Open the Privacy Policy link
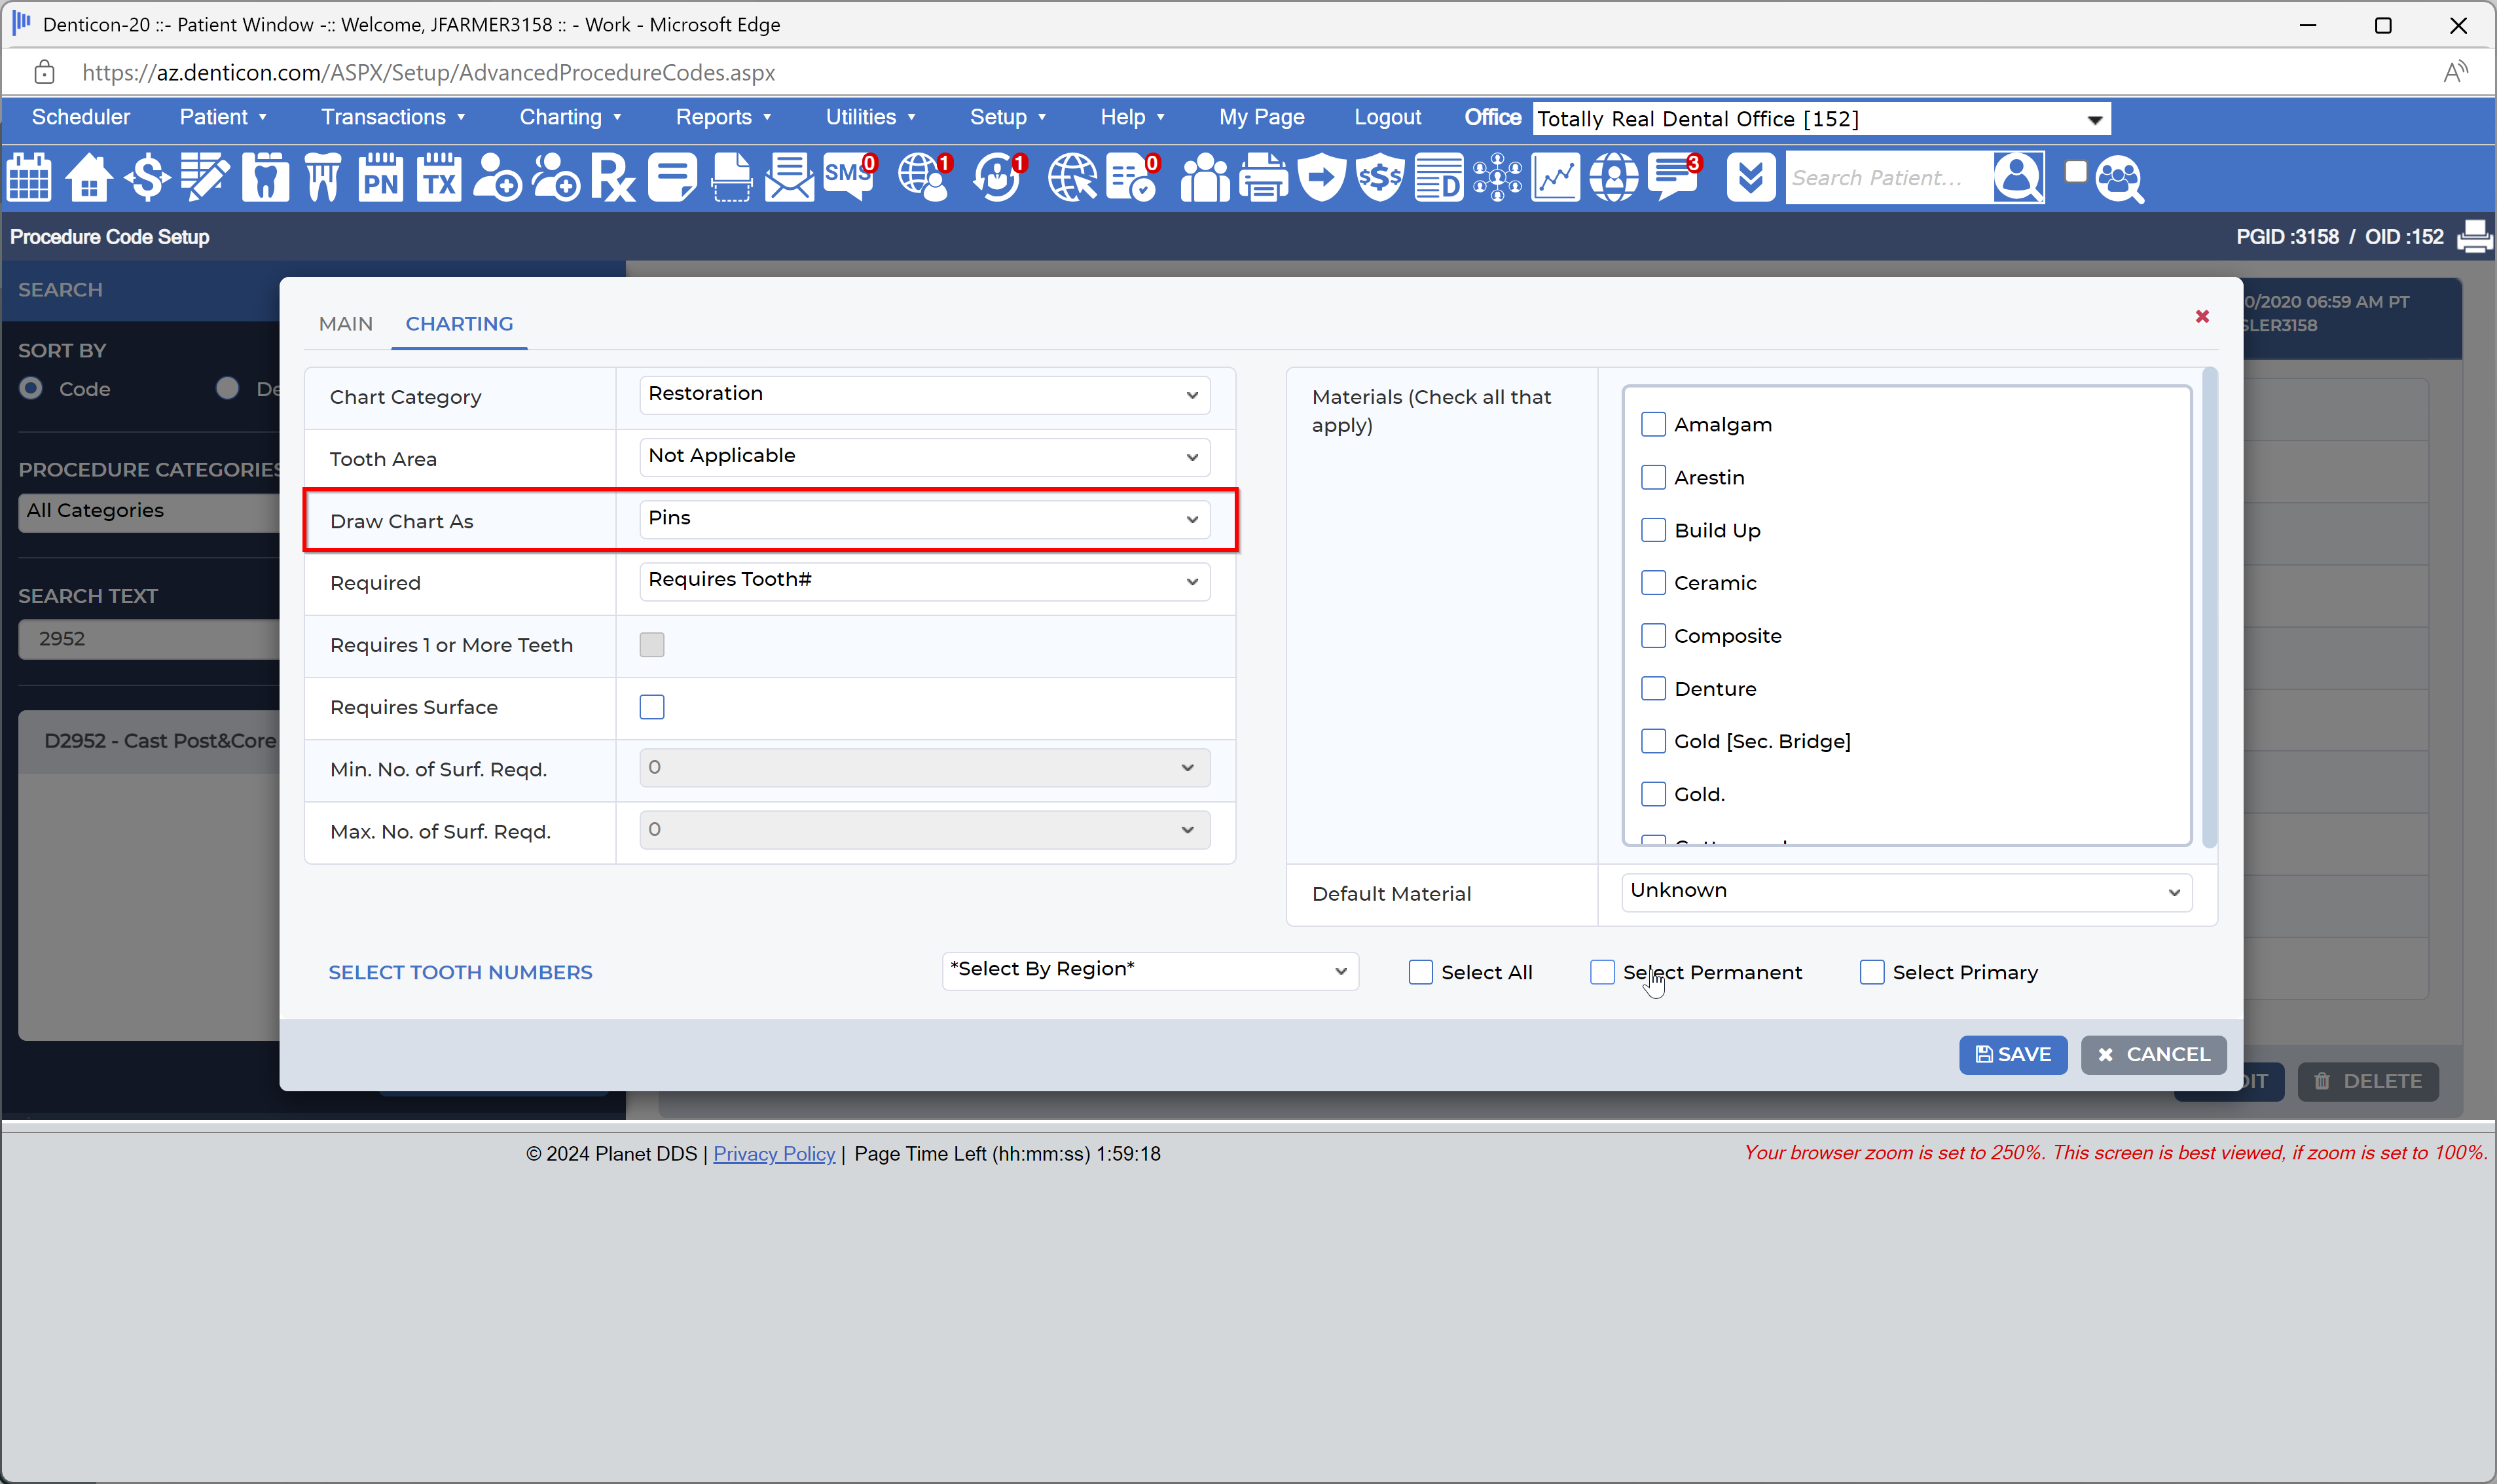2497x1484 pixels. click(774, 1153)
